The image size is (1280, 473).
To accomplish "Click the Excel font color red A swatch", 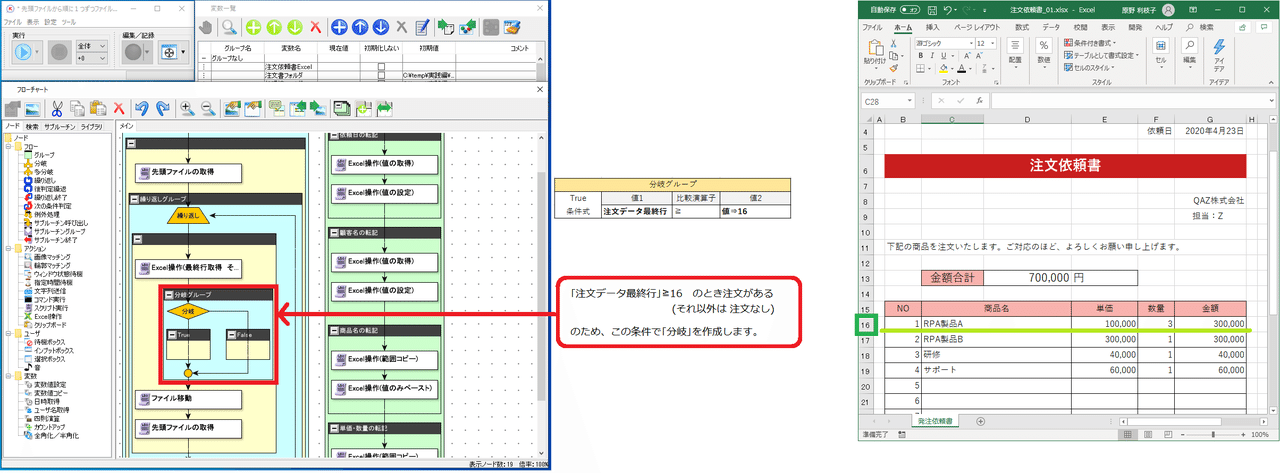I will tap(960, 70).
